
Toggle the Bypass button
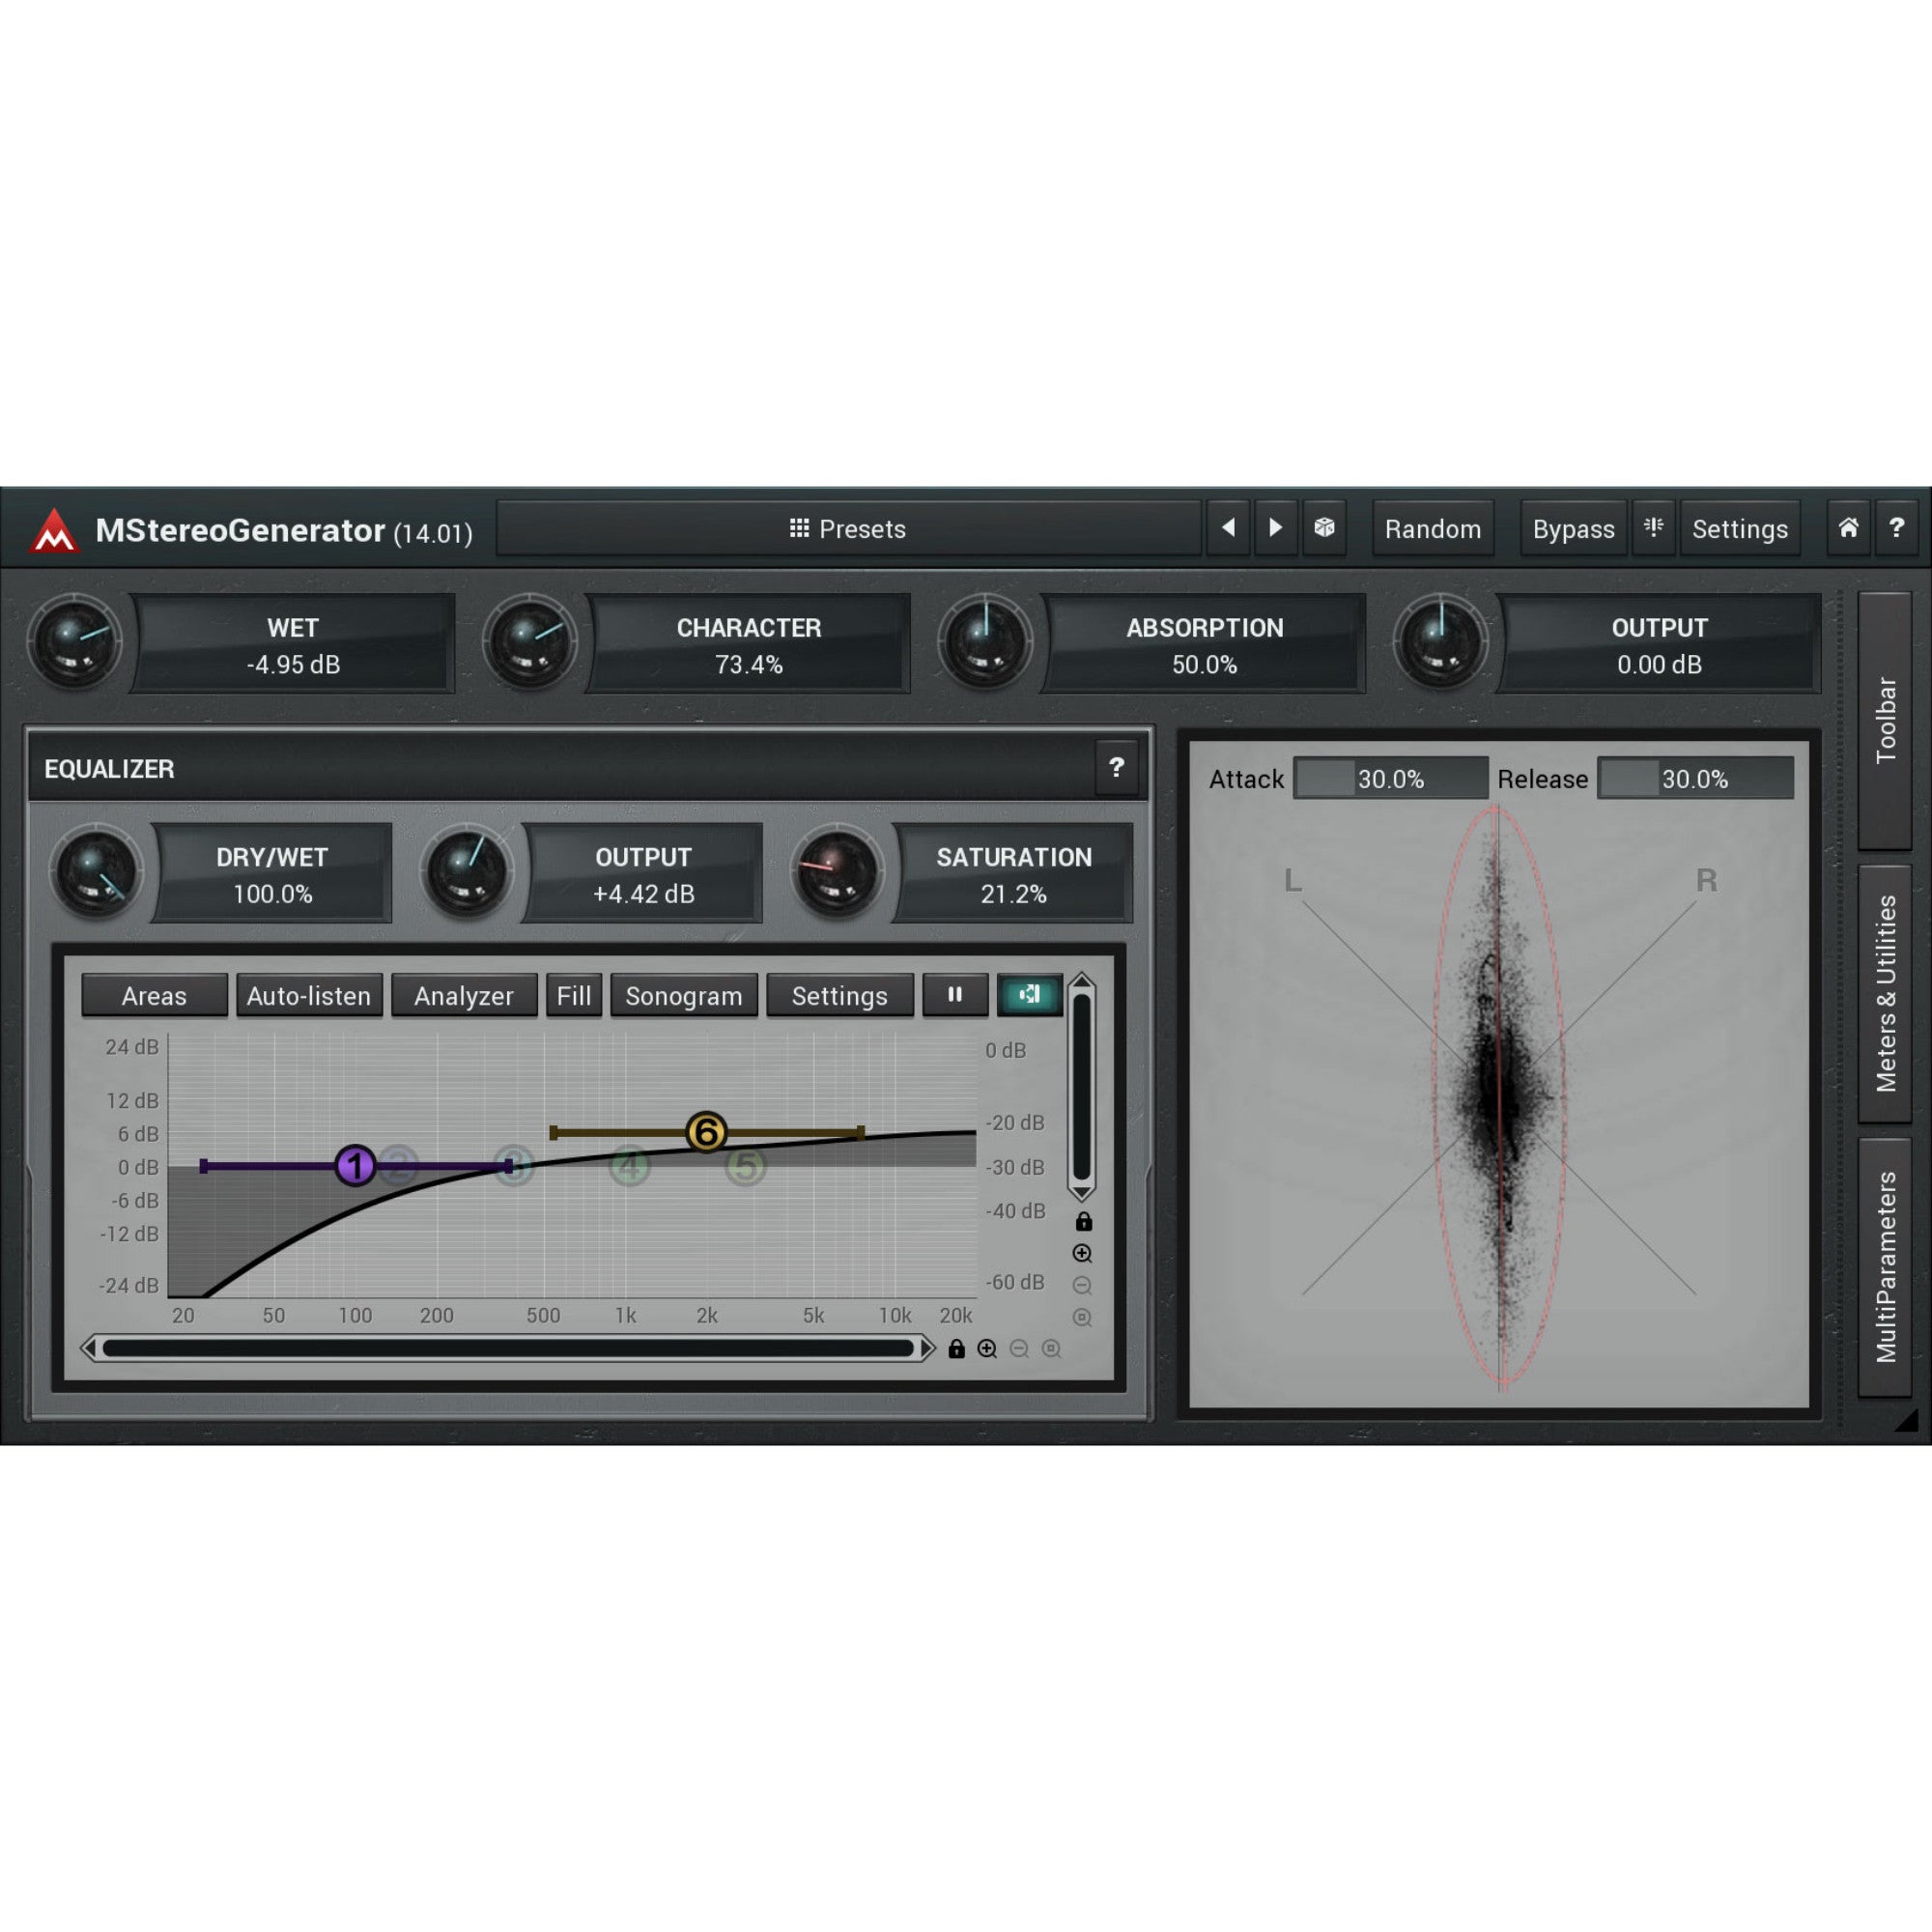[1573, 528]
